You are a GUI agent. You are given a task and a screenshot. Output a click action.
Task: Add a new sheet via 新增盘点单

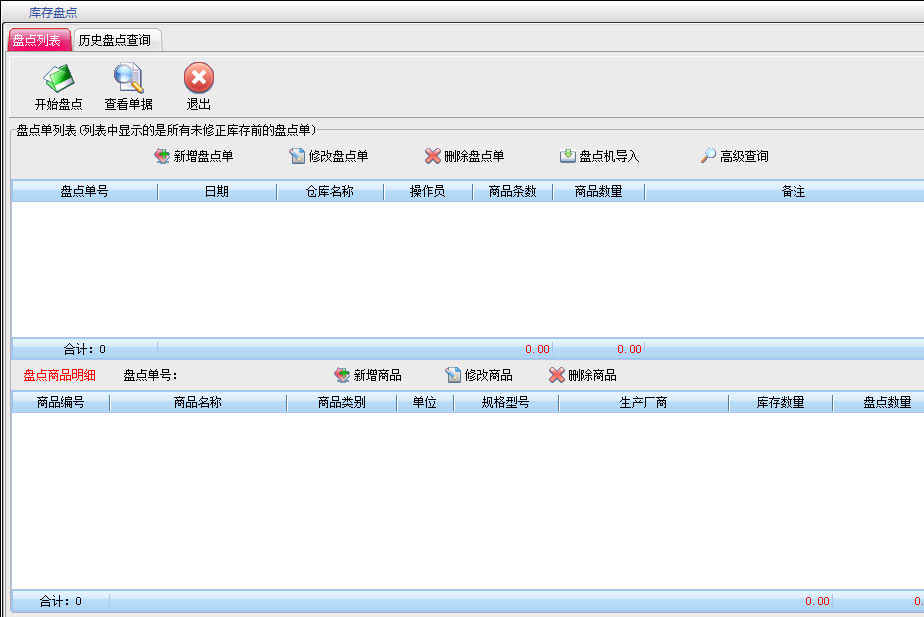pyautogui.click(x=194, y=156)
